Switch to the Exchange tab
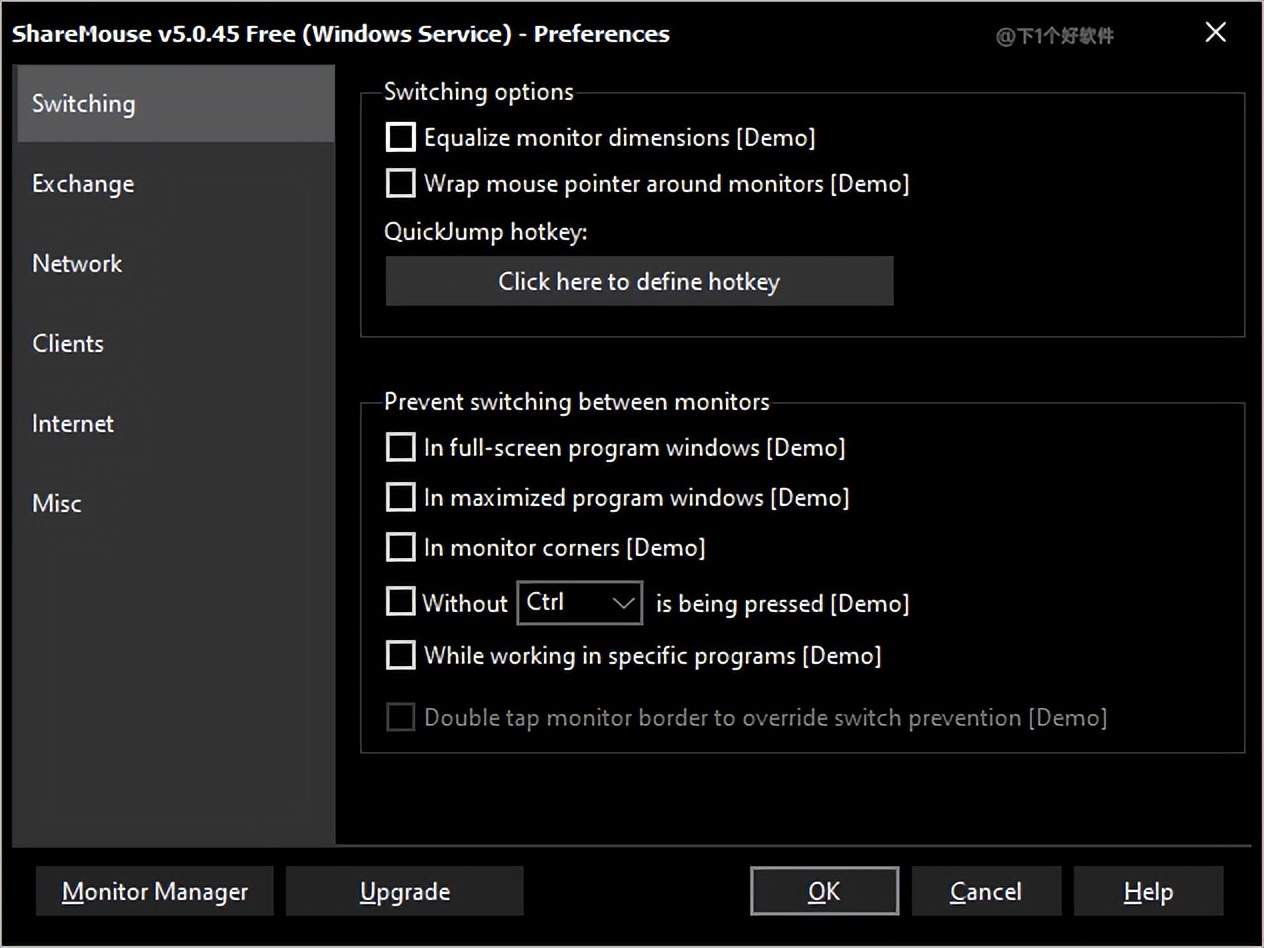The image size is (1264, 948). point(83,184)
